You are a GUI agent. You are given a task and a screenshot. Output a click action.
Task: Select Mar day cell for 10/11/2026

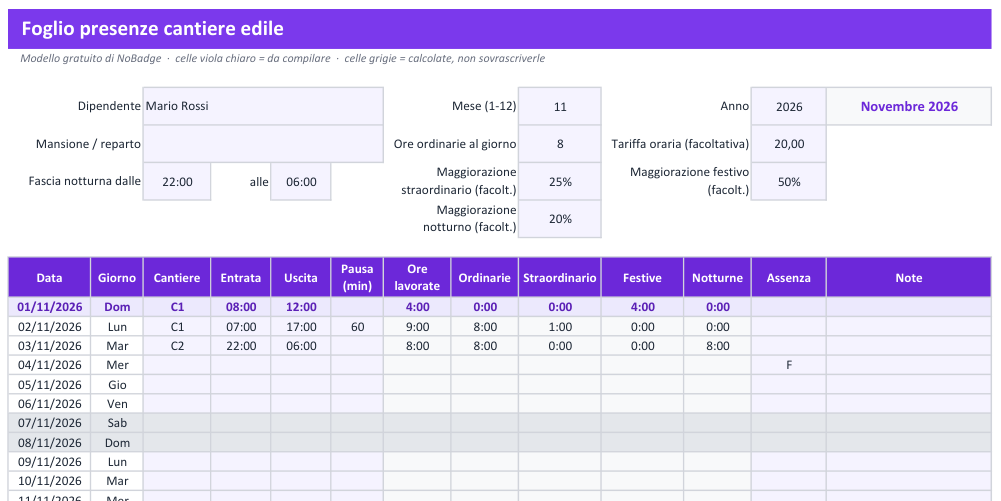pos(117,481)
